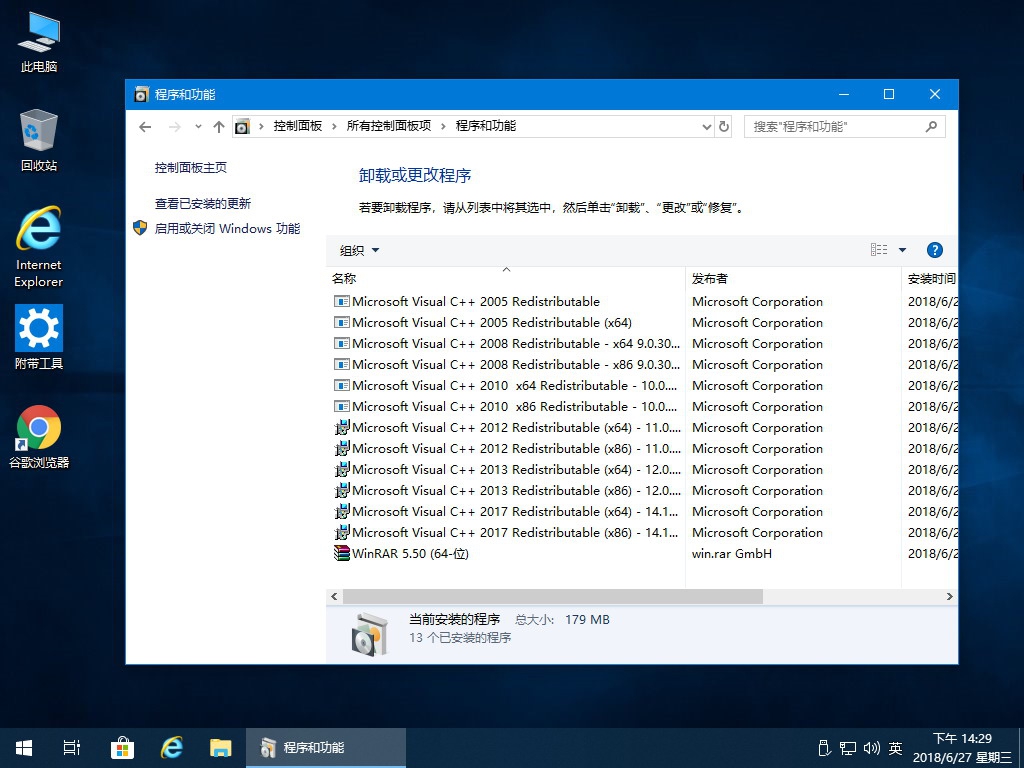
Task: Click the network tray icon
Action: pos(848,748)
